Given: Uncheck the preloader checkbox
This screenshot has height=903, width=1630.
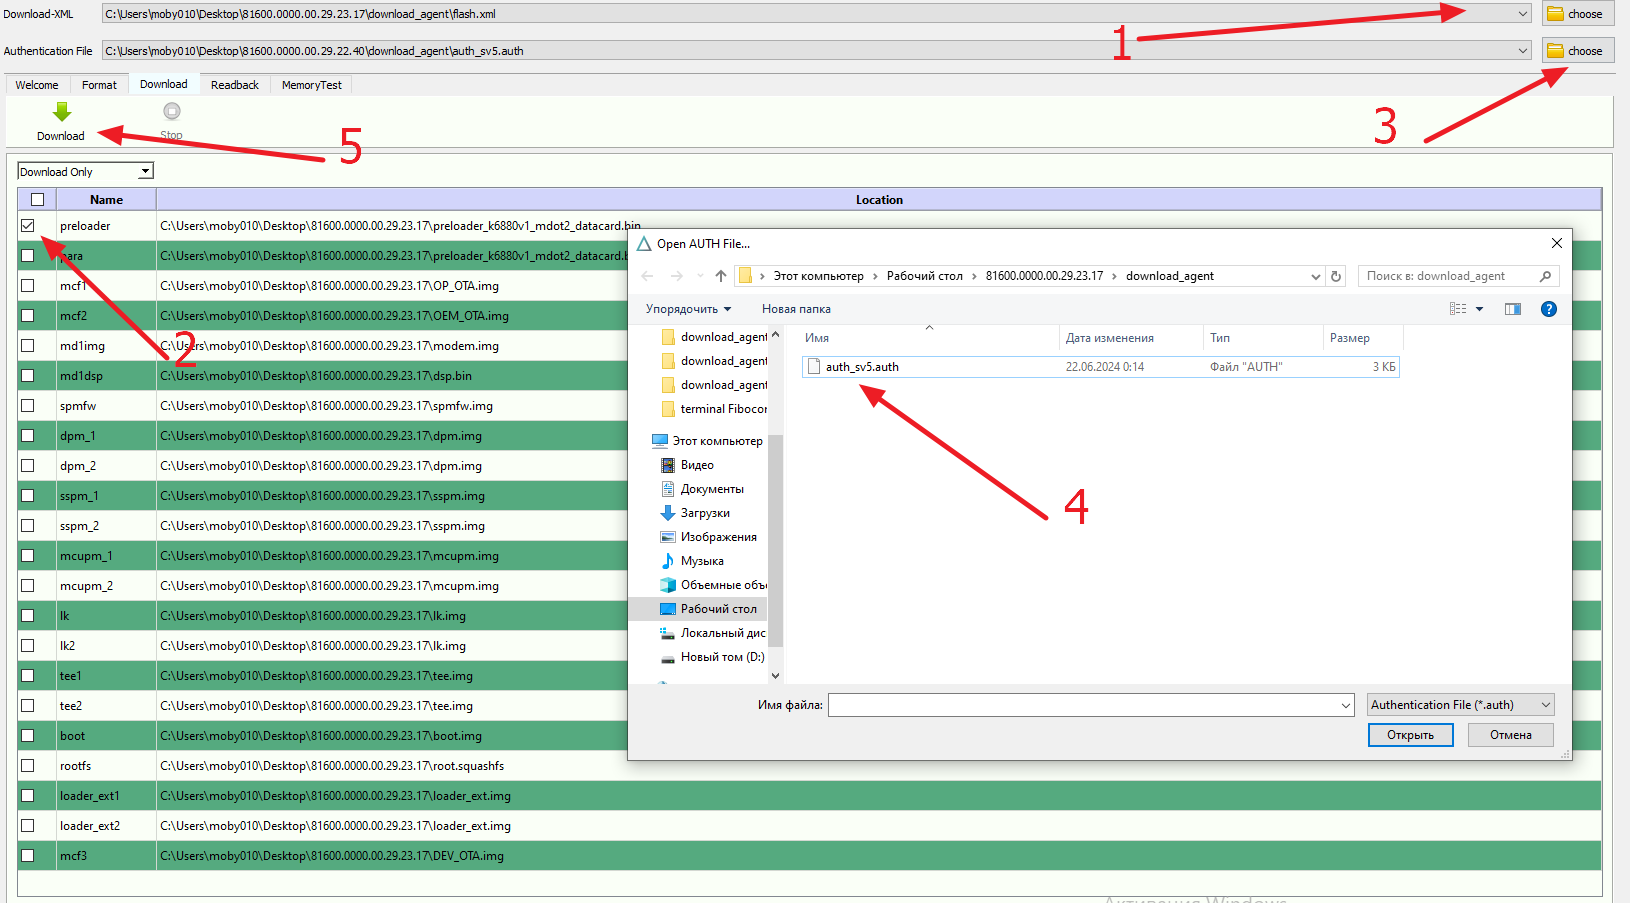Looking at the screenshot, I should coord(28,226).
